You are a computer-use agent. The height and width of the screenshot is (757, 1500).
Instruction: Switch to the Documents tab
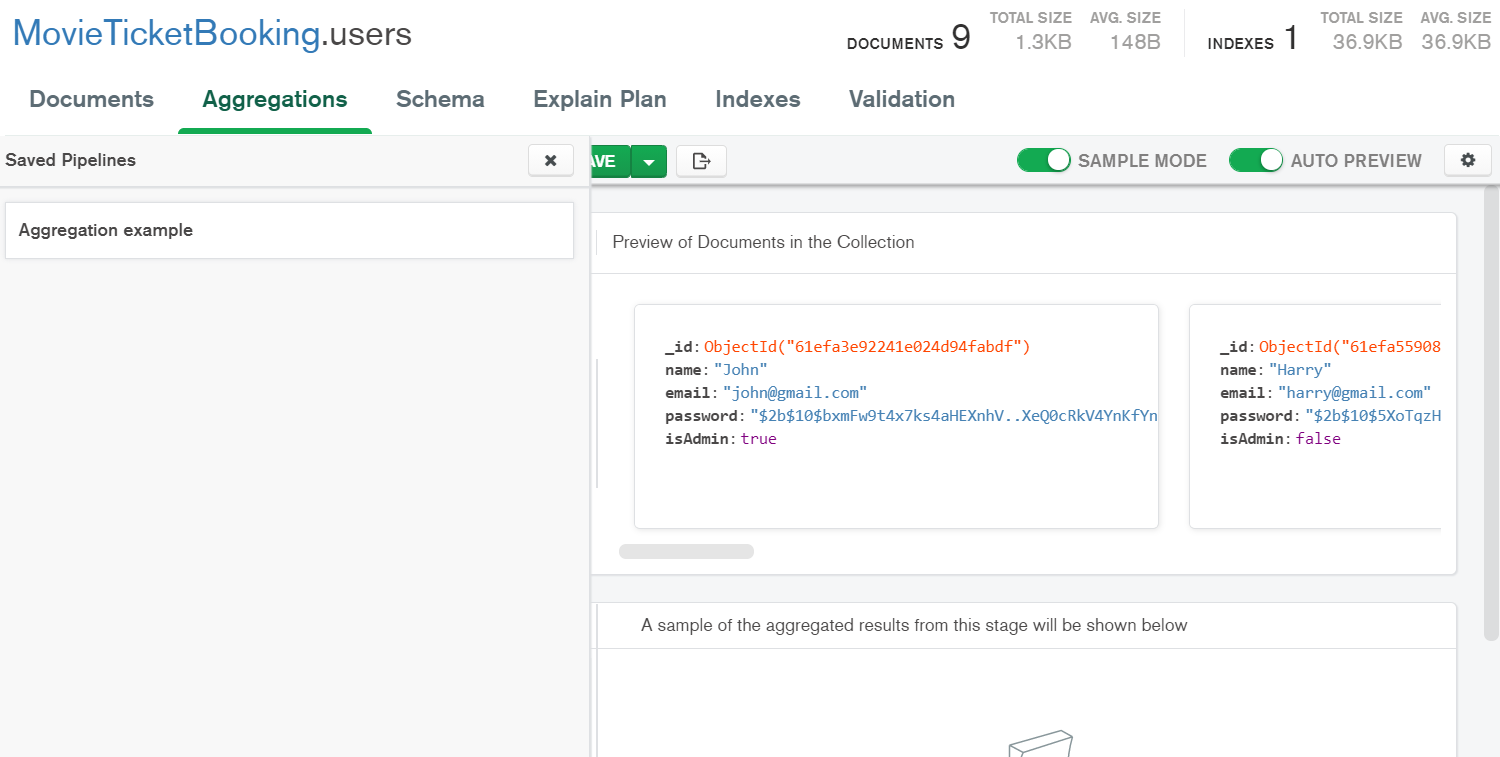(x=92, y=99)
